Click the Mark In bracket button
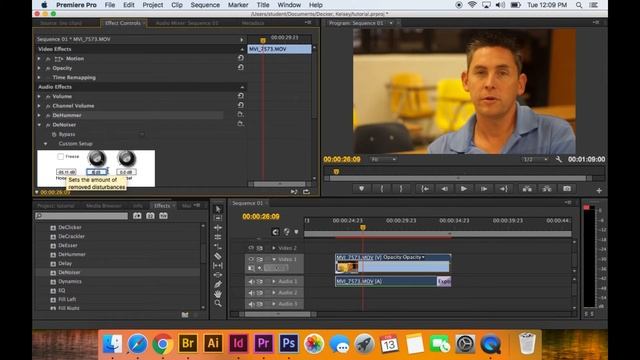The image size is (640, 360). tap(382, 189)
